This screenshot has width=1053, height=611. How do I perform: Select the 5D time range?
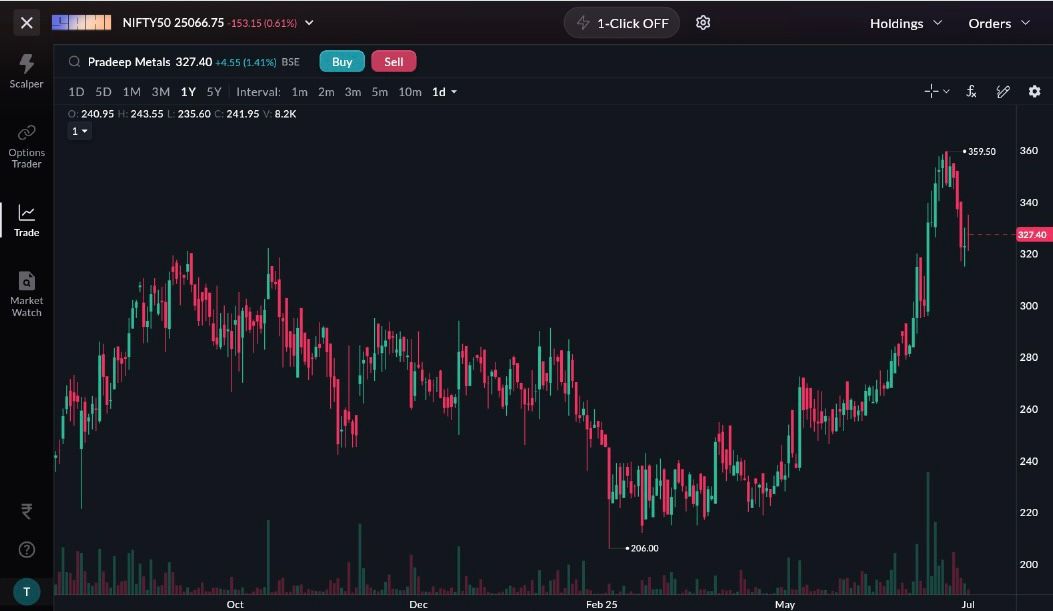coord(103,92)
